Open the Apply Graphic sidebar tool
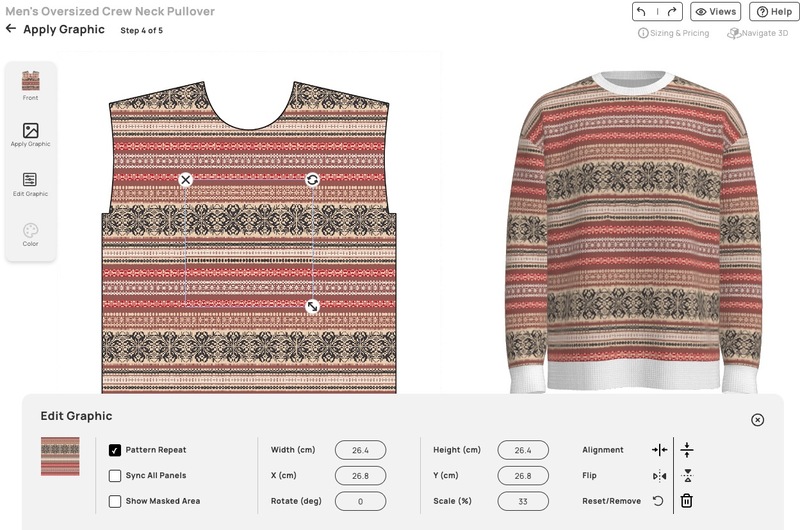800x530 pixels. click(x=31, y=135)
